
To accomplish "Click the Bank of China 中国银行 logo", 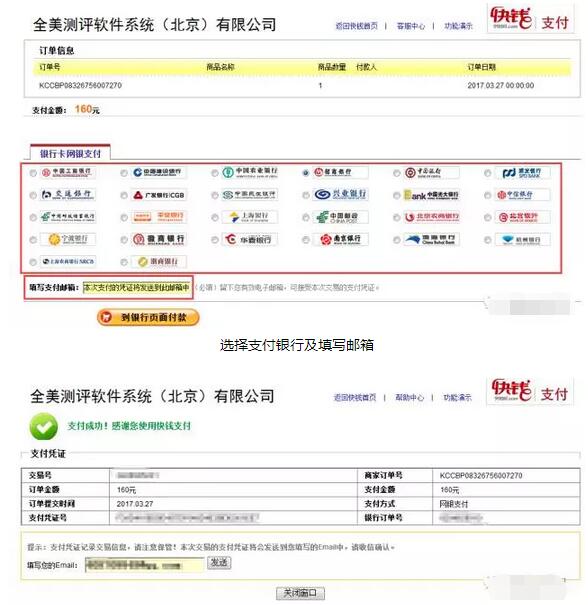I will click(x=431, y=172).
